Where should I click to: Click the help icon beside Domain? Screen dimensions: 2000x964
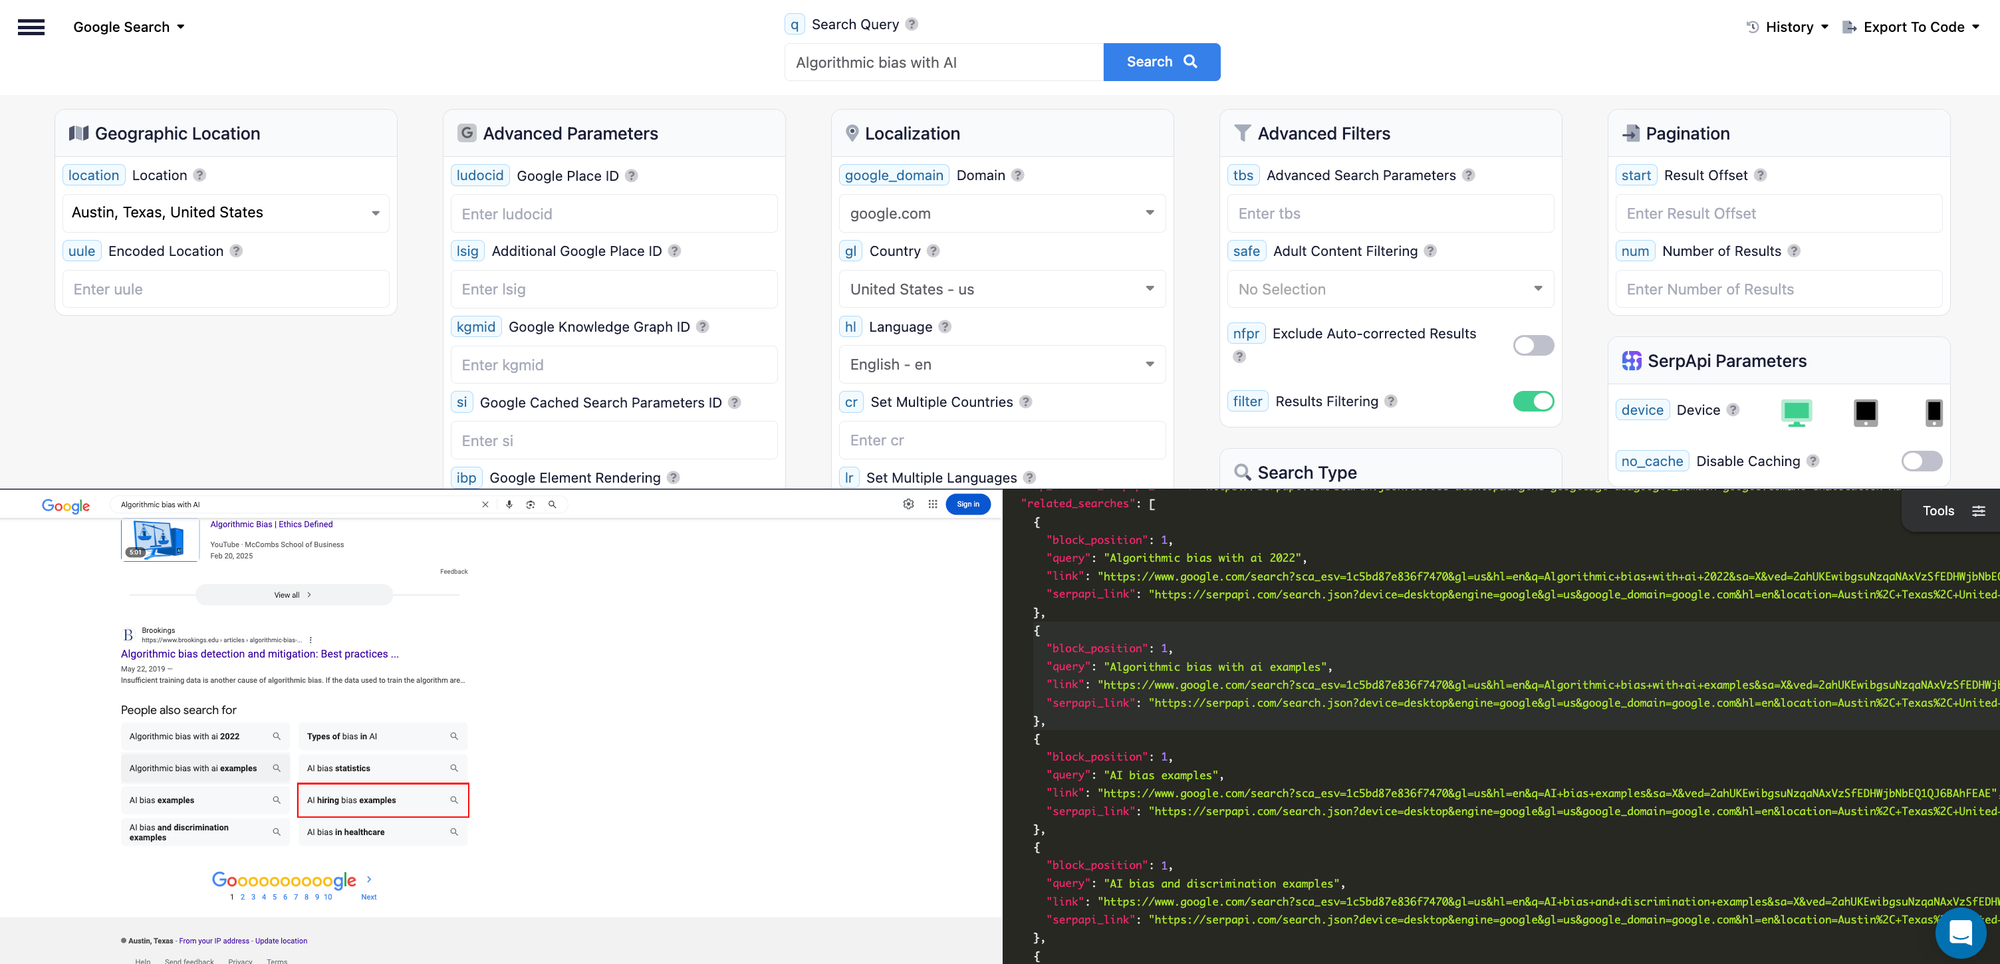[1018, 175]
